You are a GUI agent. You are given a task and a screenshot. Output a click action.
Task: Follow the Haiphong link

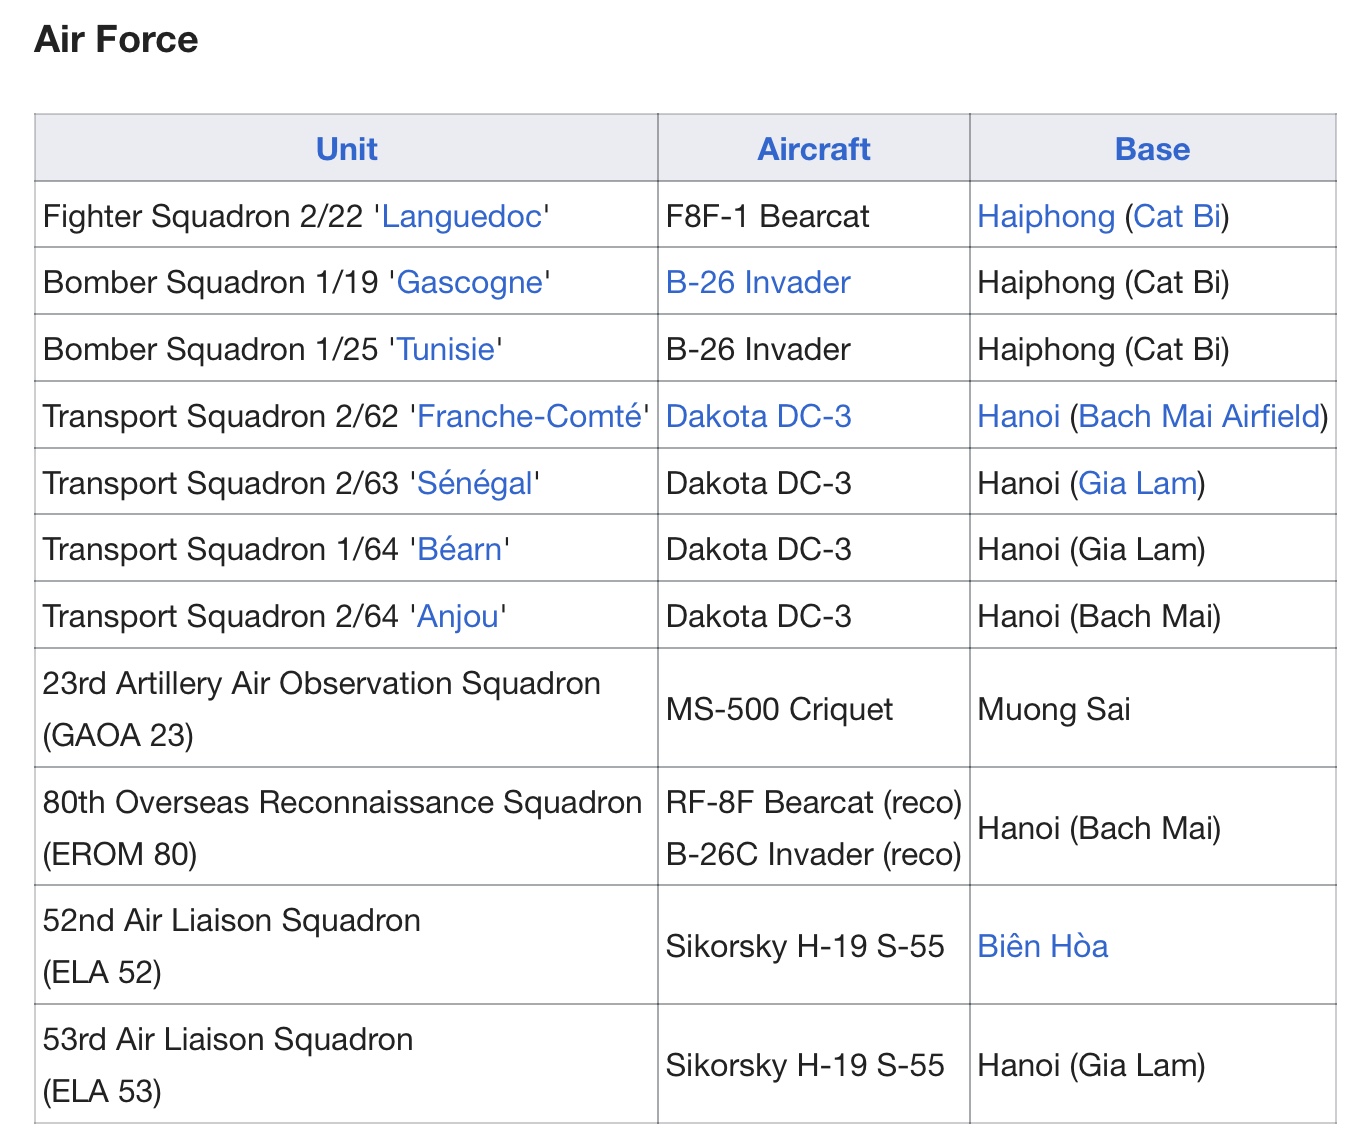pyautogui.click(x=1046, y=216)
